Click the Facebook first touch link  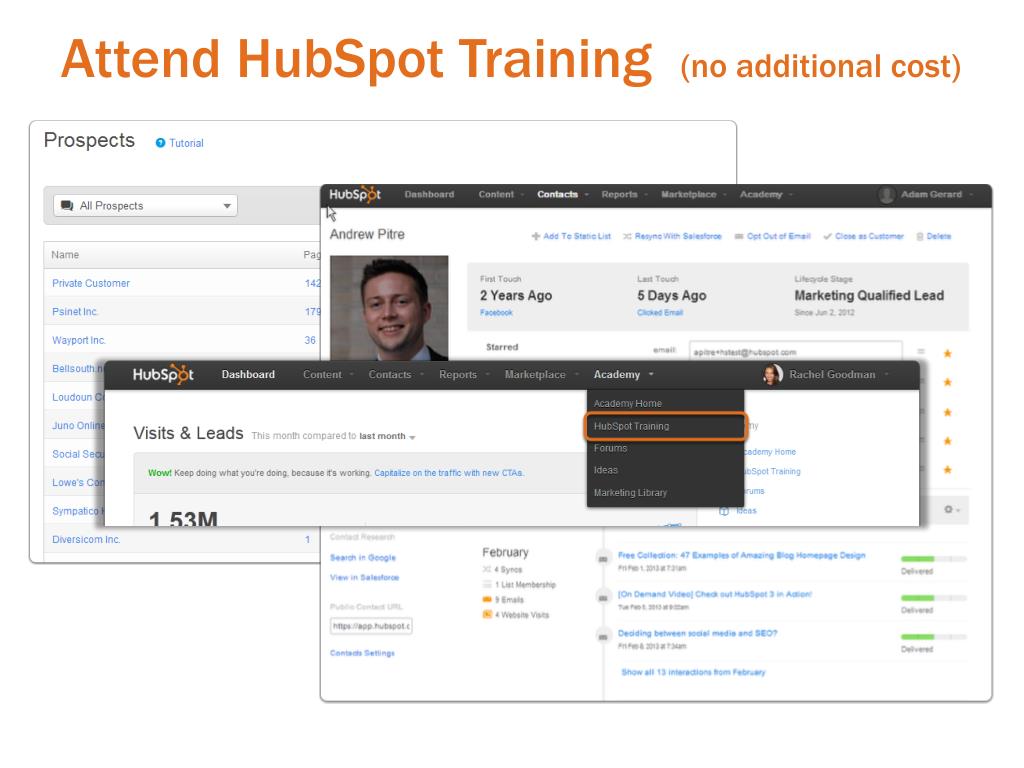[x=496, y=313]
